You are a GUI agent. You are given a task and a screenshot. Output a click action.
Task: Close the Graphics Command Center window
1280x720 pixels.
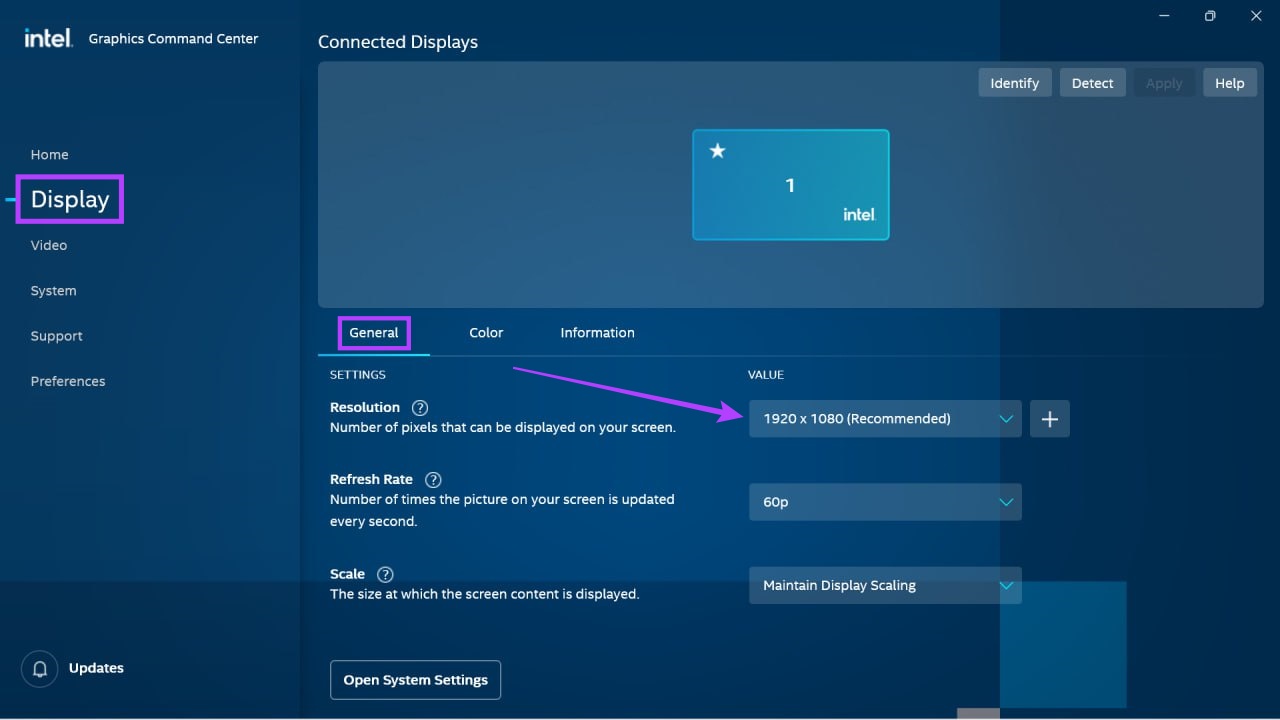[1256, 15]
